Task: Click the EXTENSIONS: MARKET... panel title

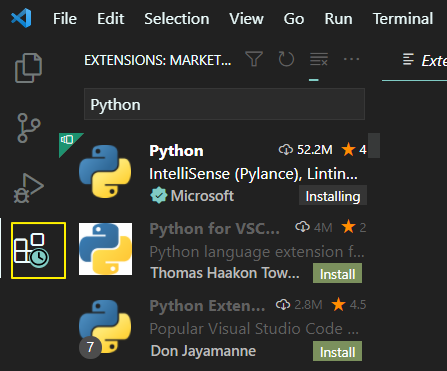Action: point(158,60)
